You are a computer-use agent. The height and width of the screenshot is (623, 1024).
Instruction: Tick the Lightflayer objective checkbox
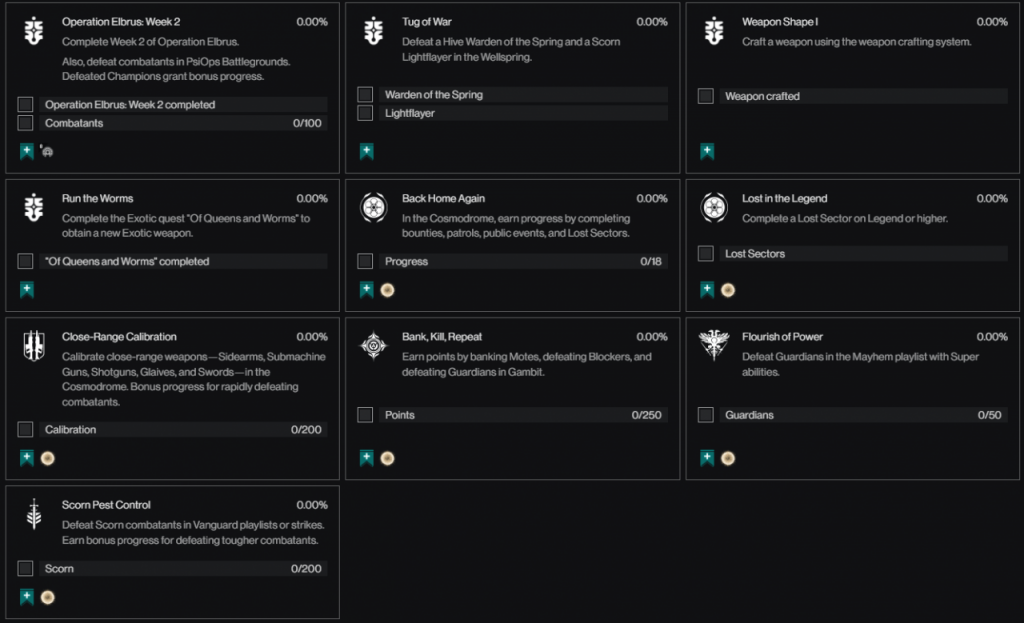[365, 113]
